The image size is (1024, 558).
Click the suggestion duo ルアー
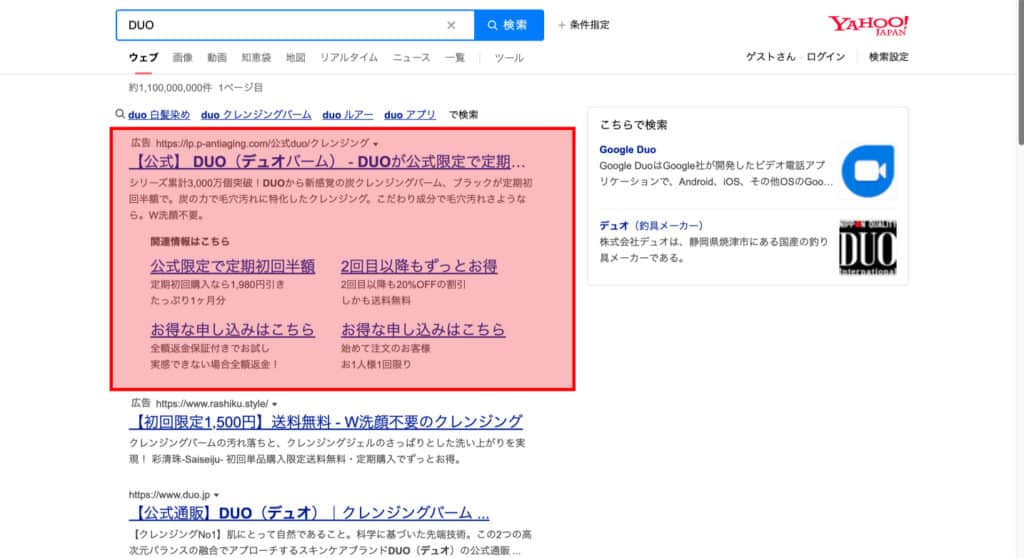(x=347, y=114)
